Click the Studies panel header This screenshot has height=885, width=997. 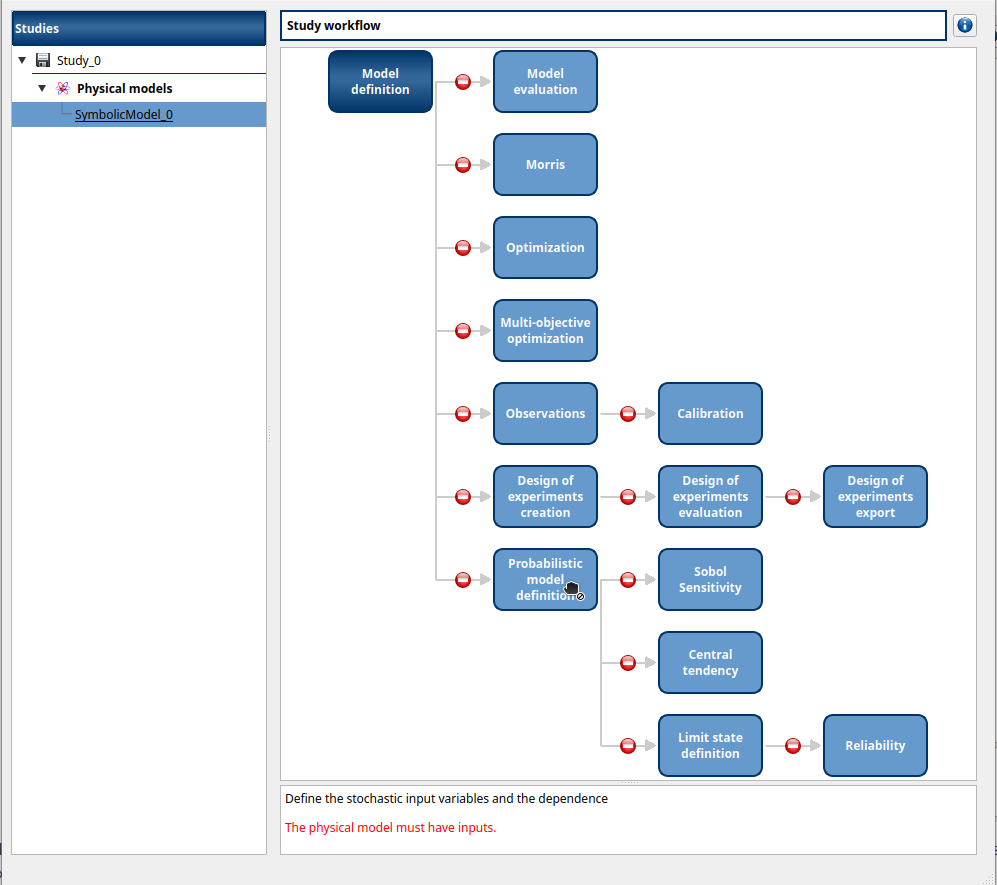coord(139,28)
